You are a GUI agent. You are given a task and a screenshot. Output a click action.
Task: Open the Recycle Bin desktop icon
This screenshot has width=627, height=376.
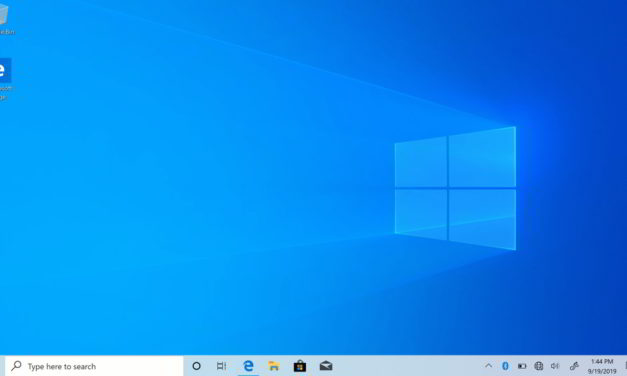[x=5, y=18]
